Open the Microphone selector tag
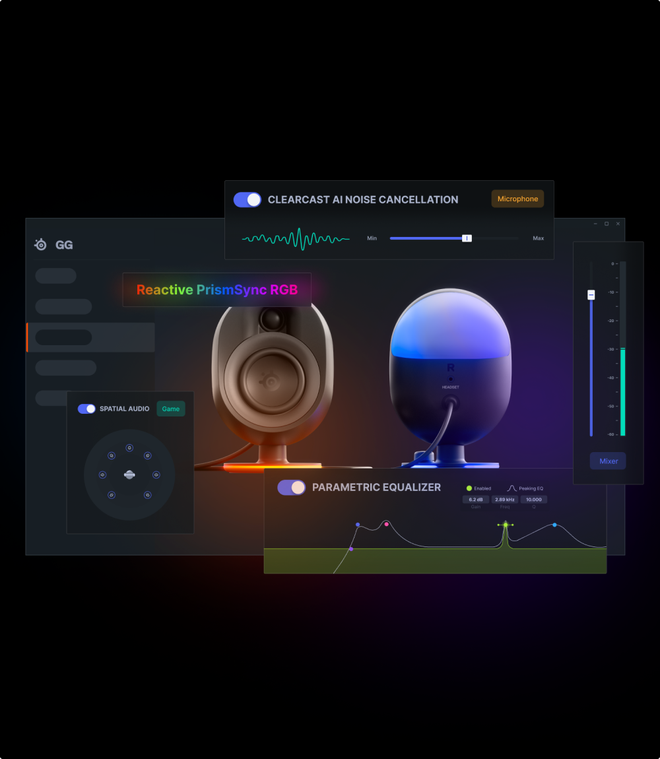 (x=518, y=199)
